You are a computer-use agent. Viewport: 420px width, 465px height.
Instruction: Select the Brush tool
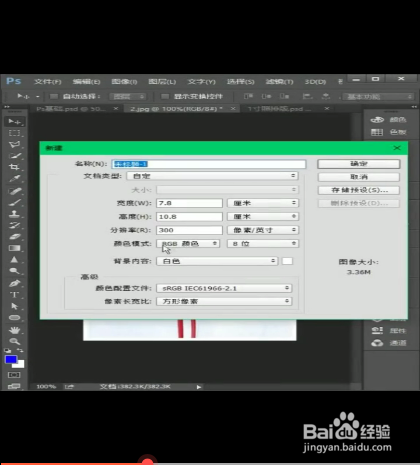tap(14, 202)
